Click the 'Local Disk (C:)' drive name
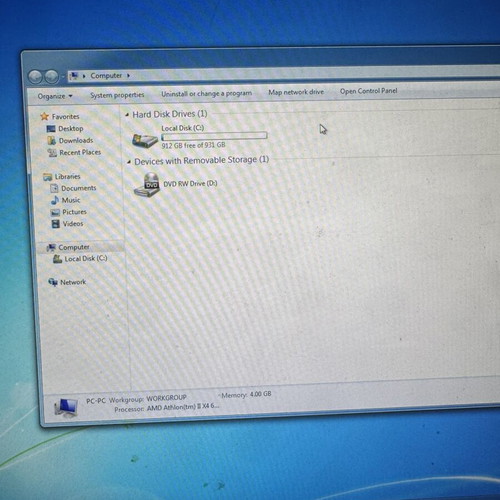Image resolution: width=500 pixels, height=500 pixels. pos(183,128)
